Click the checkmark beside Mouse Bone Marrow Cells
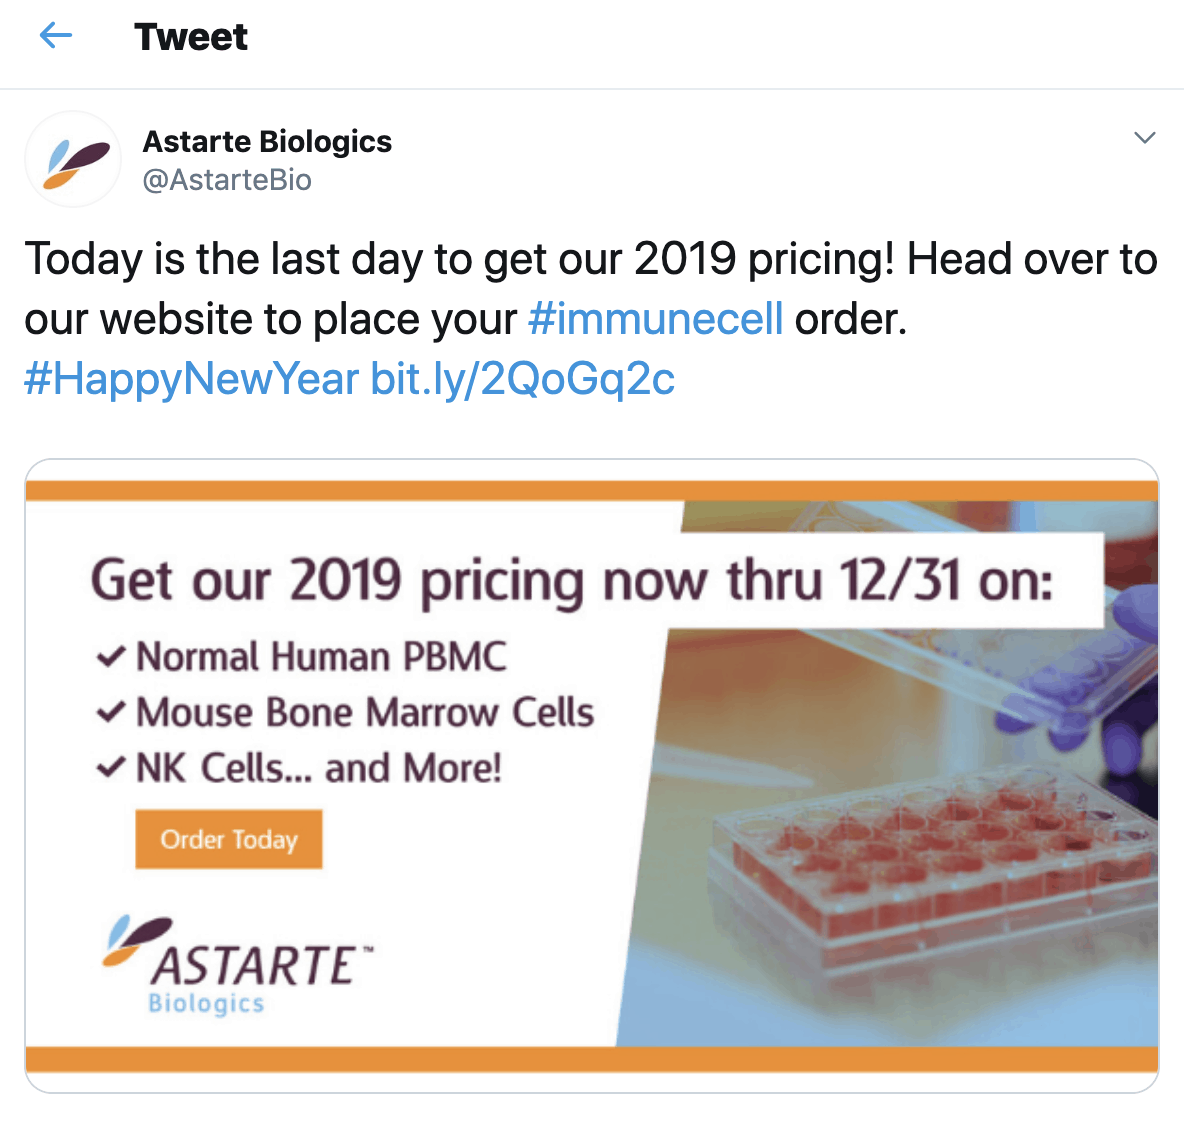Viewport: 1184px width, 1130px height. click(110, 713)
